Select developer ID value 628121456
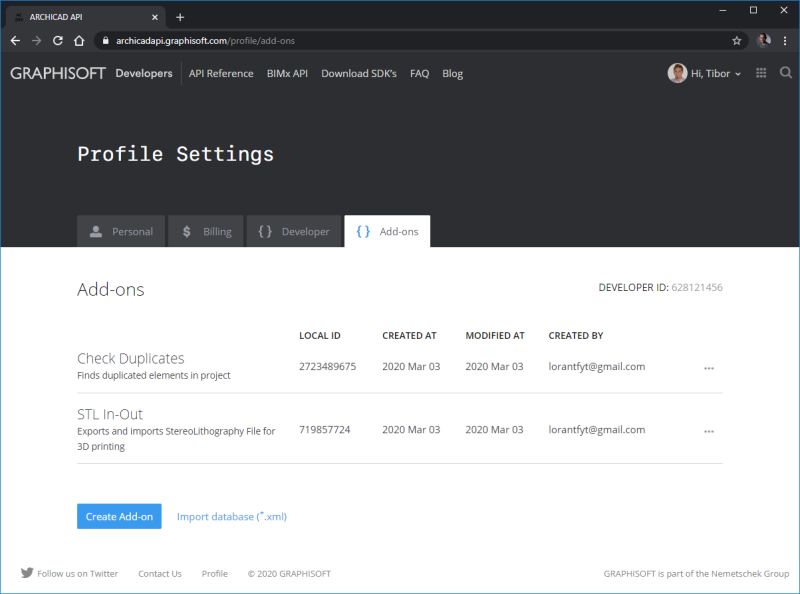The width and height of the screenshot is (800, 594). click(x=697, y=287)
